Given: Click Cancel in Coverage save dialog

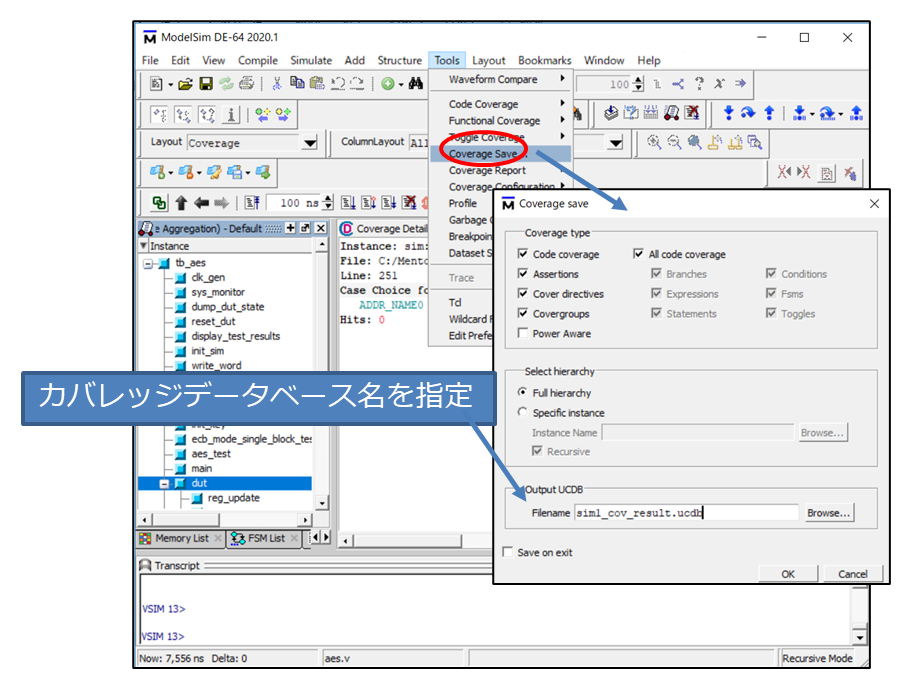Looking at the screenshot, I should (x=852, y=574).
